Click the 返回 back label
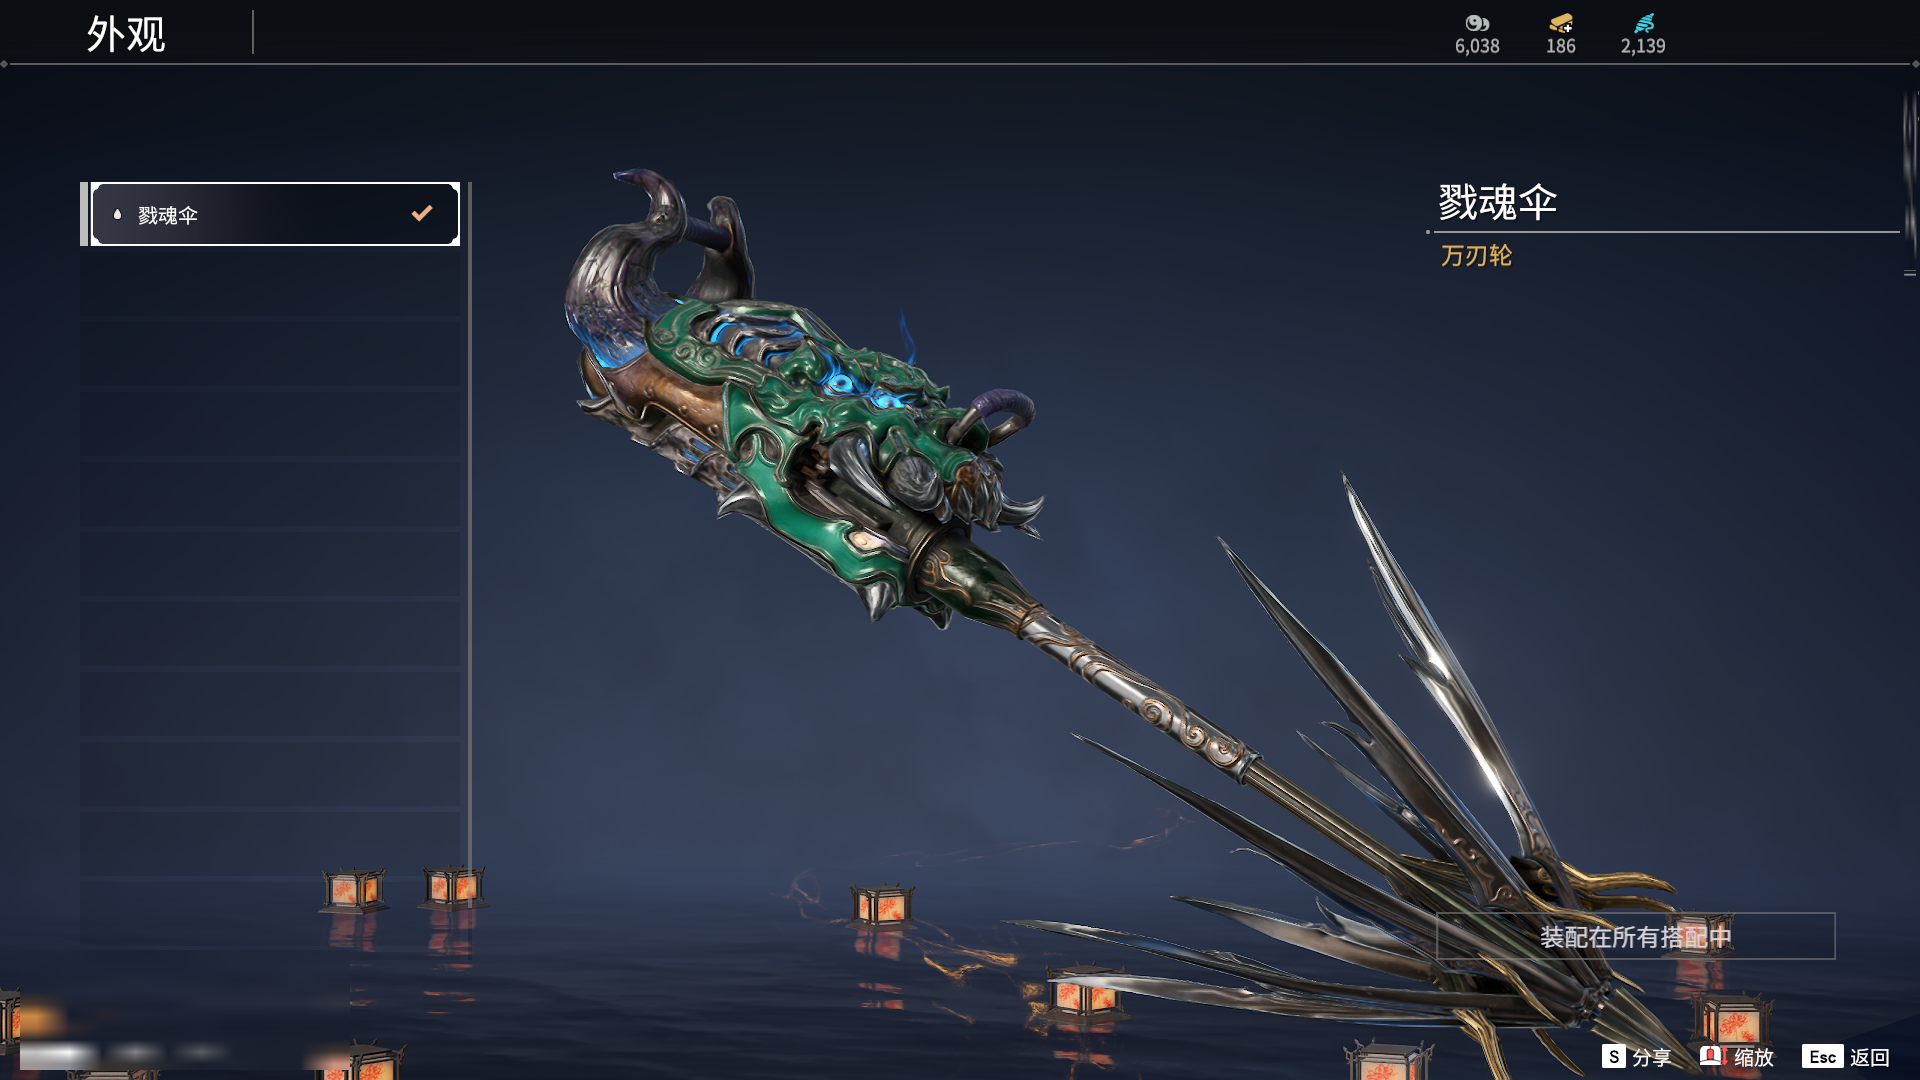The height and width of the screenshot is (1080, 1920). pyautogui.click(x=1869, y=1057)
